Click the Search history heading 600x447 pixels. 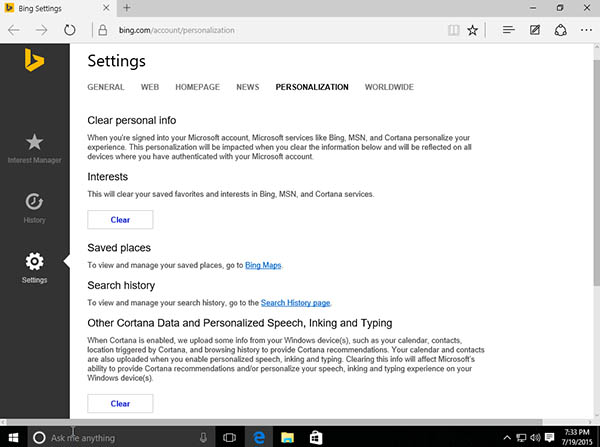pyautogui.click(x=121, y=285)
